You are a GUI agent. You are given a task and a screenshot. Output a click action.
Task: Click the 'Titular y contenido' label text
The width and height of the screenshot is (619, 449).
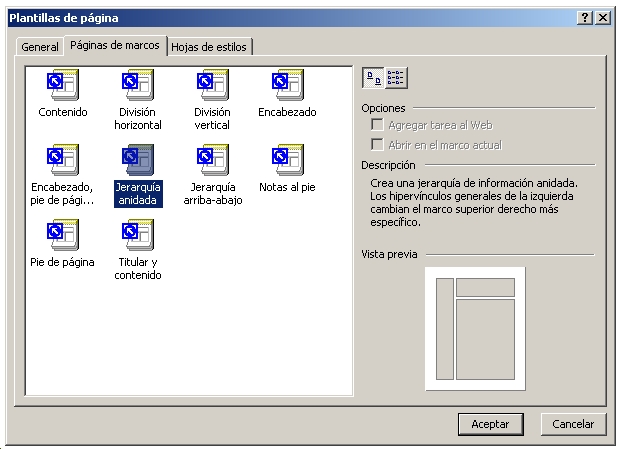(x=138, y=269)
